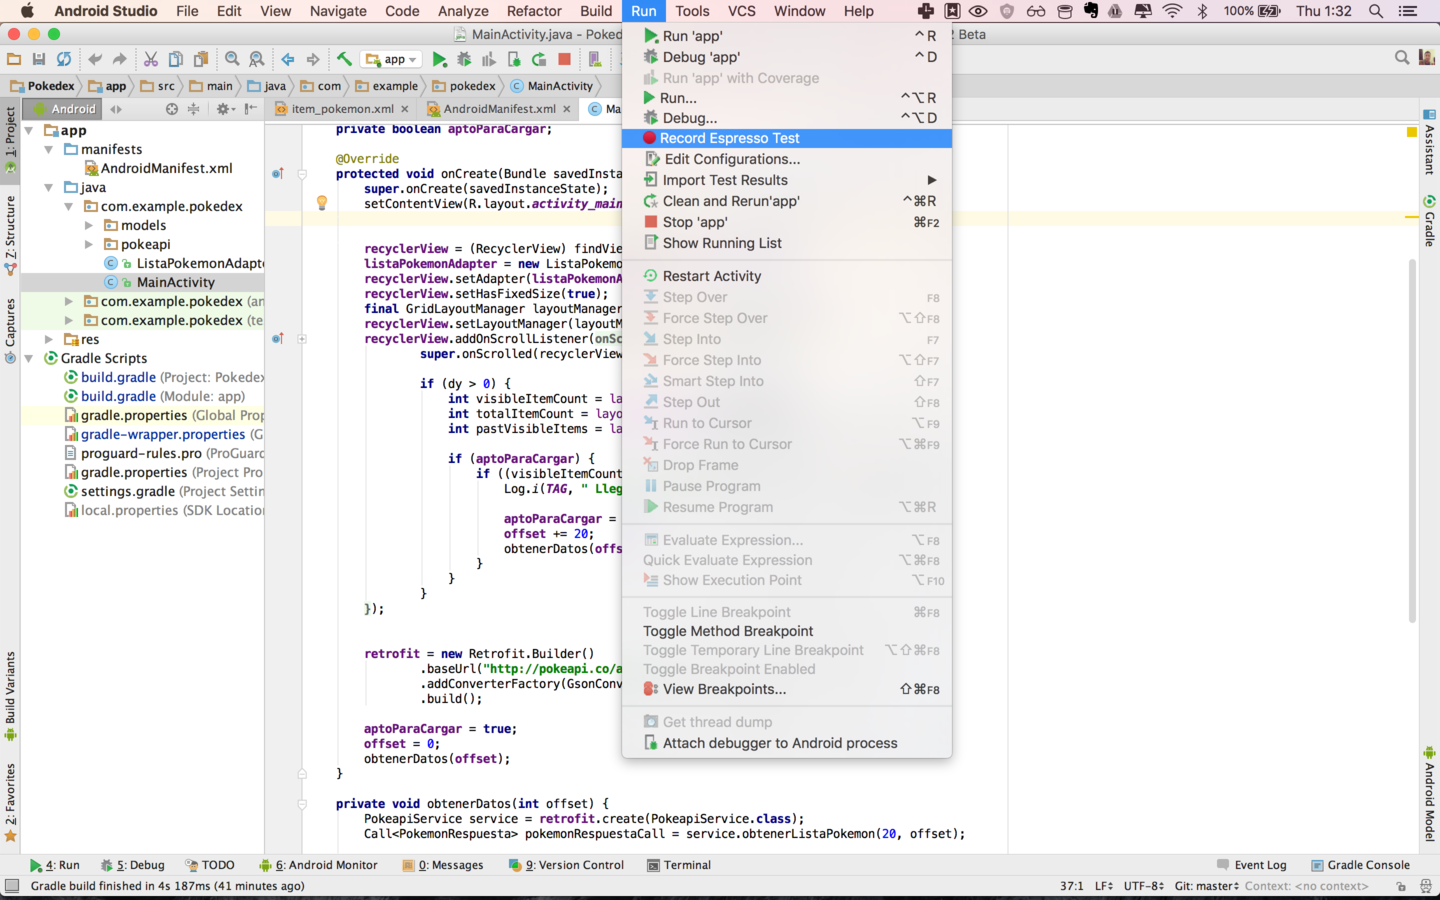This screenshot has width=1440, height=900.
Task: Collapse the Gradle Scripts node
Action: pyautogui.click(x=29, y=358)
